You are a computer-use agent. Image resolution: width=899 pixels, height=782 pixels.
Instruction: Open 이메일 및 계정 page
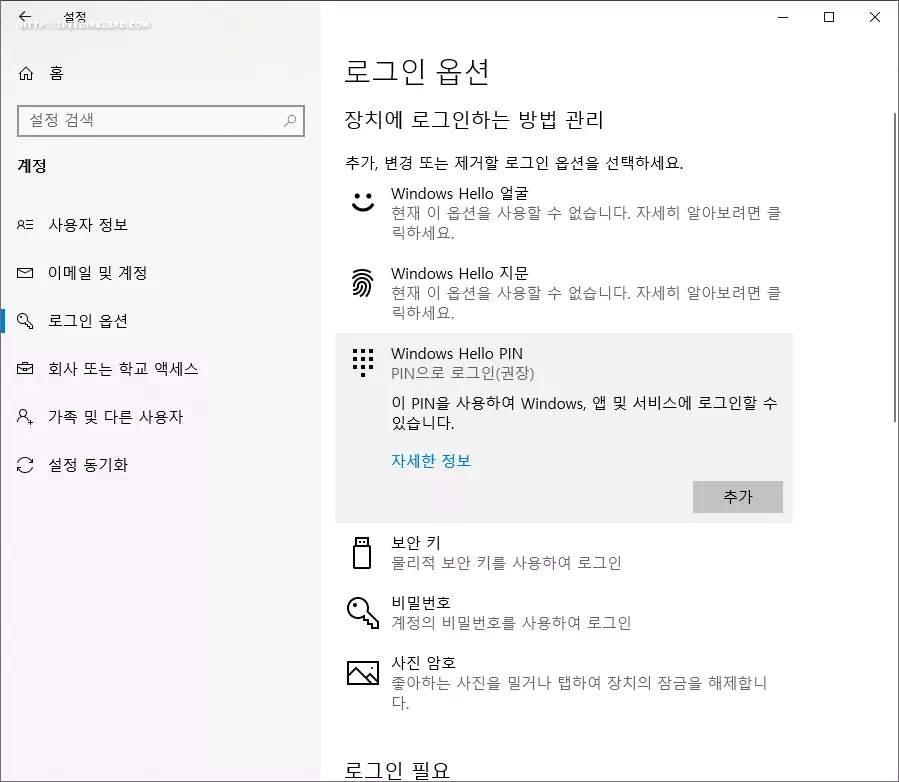tap(161, 273)
